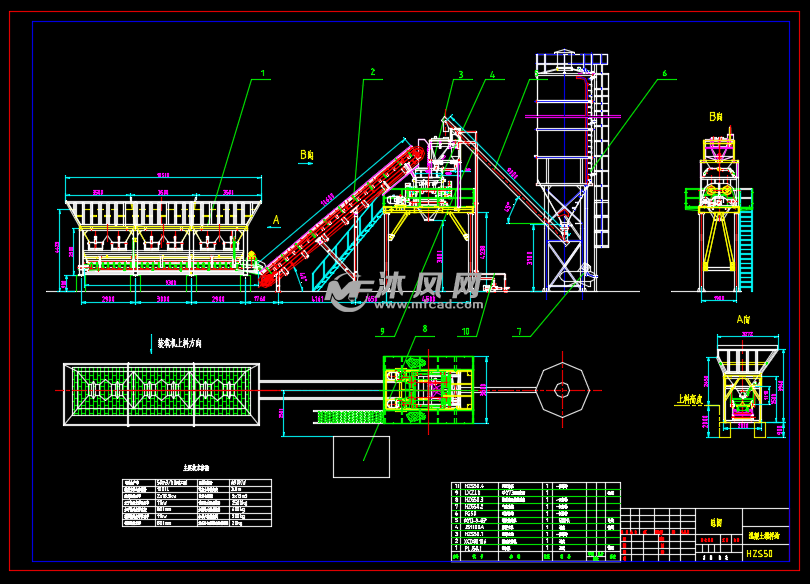Click the 主要技术参数 table heading
This screenshot has height=584, width=810.
196,468
